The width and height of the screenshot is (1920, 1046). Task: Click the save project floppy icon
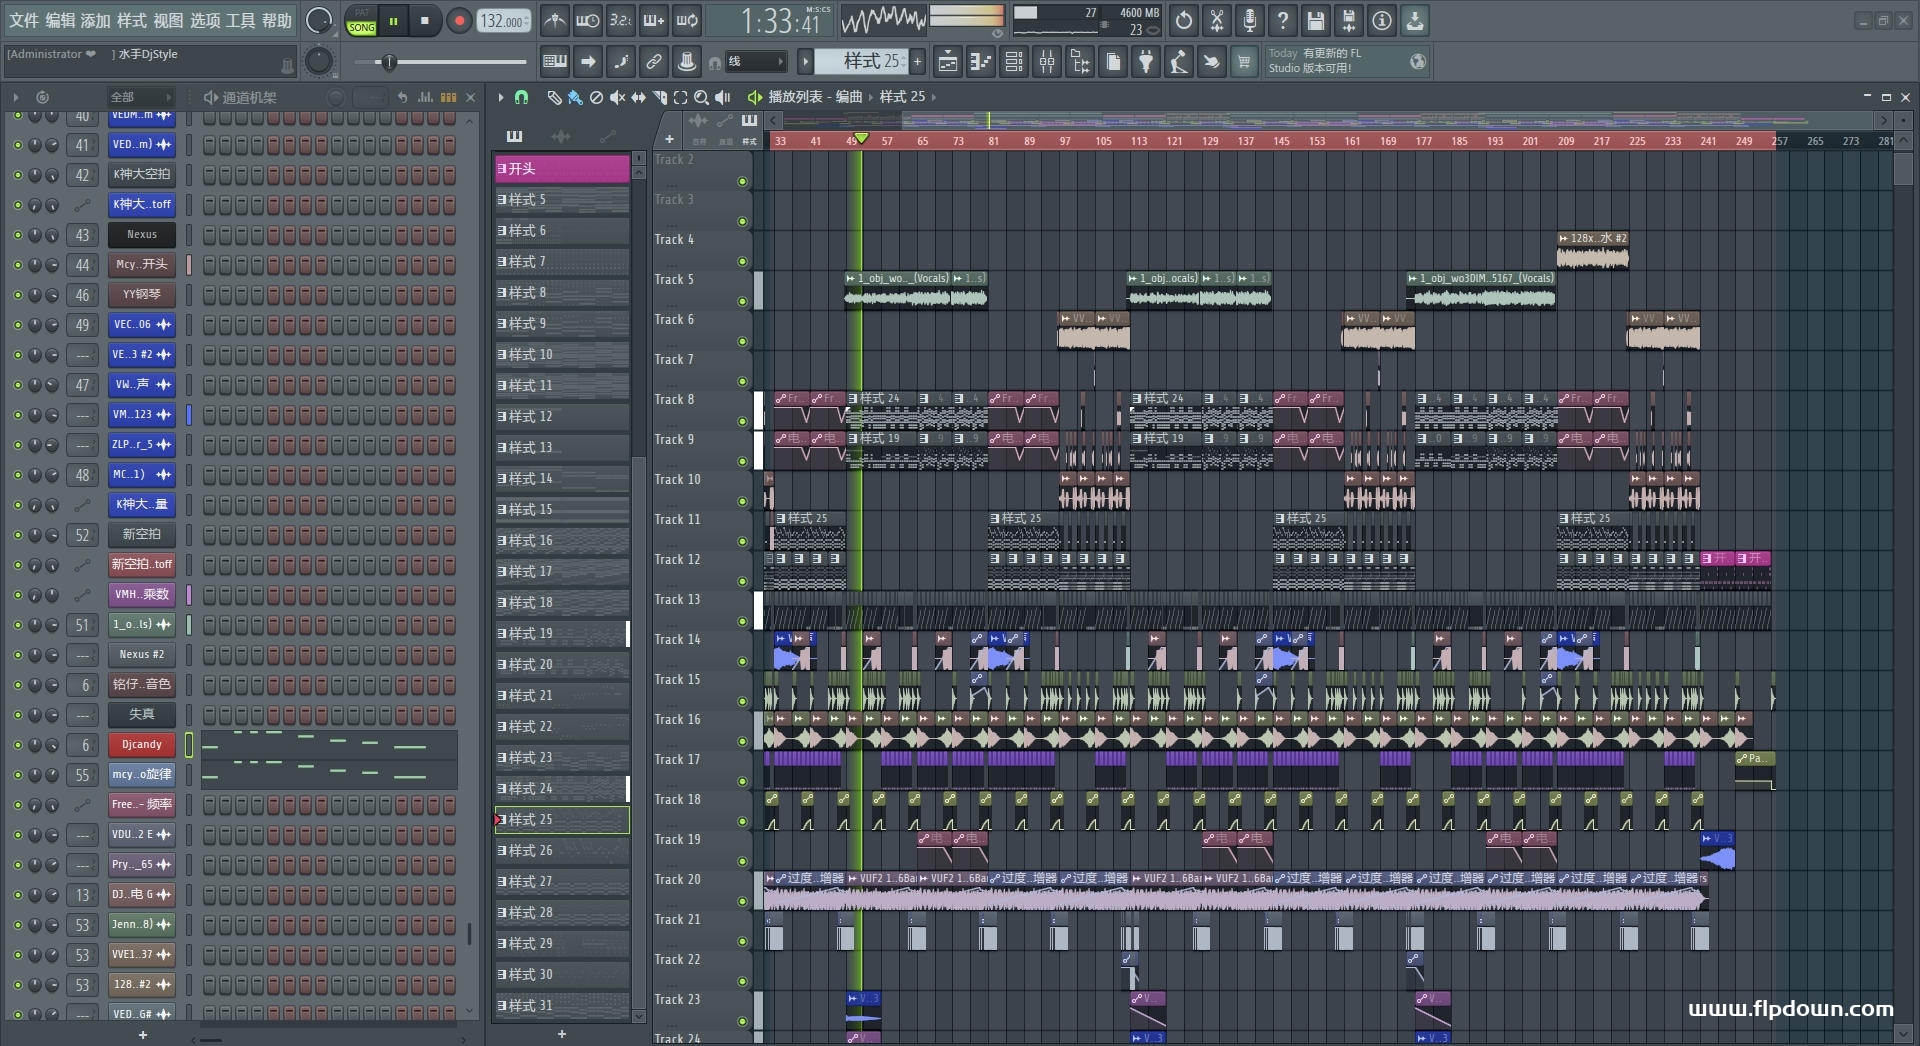click(x=1316, y=21)
